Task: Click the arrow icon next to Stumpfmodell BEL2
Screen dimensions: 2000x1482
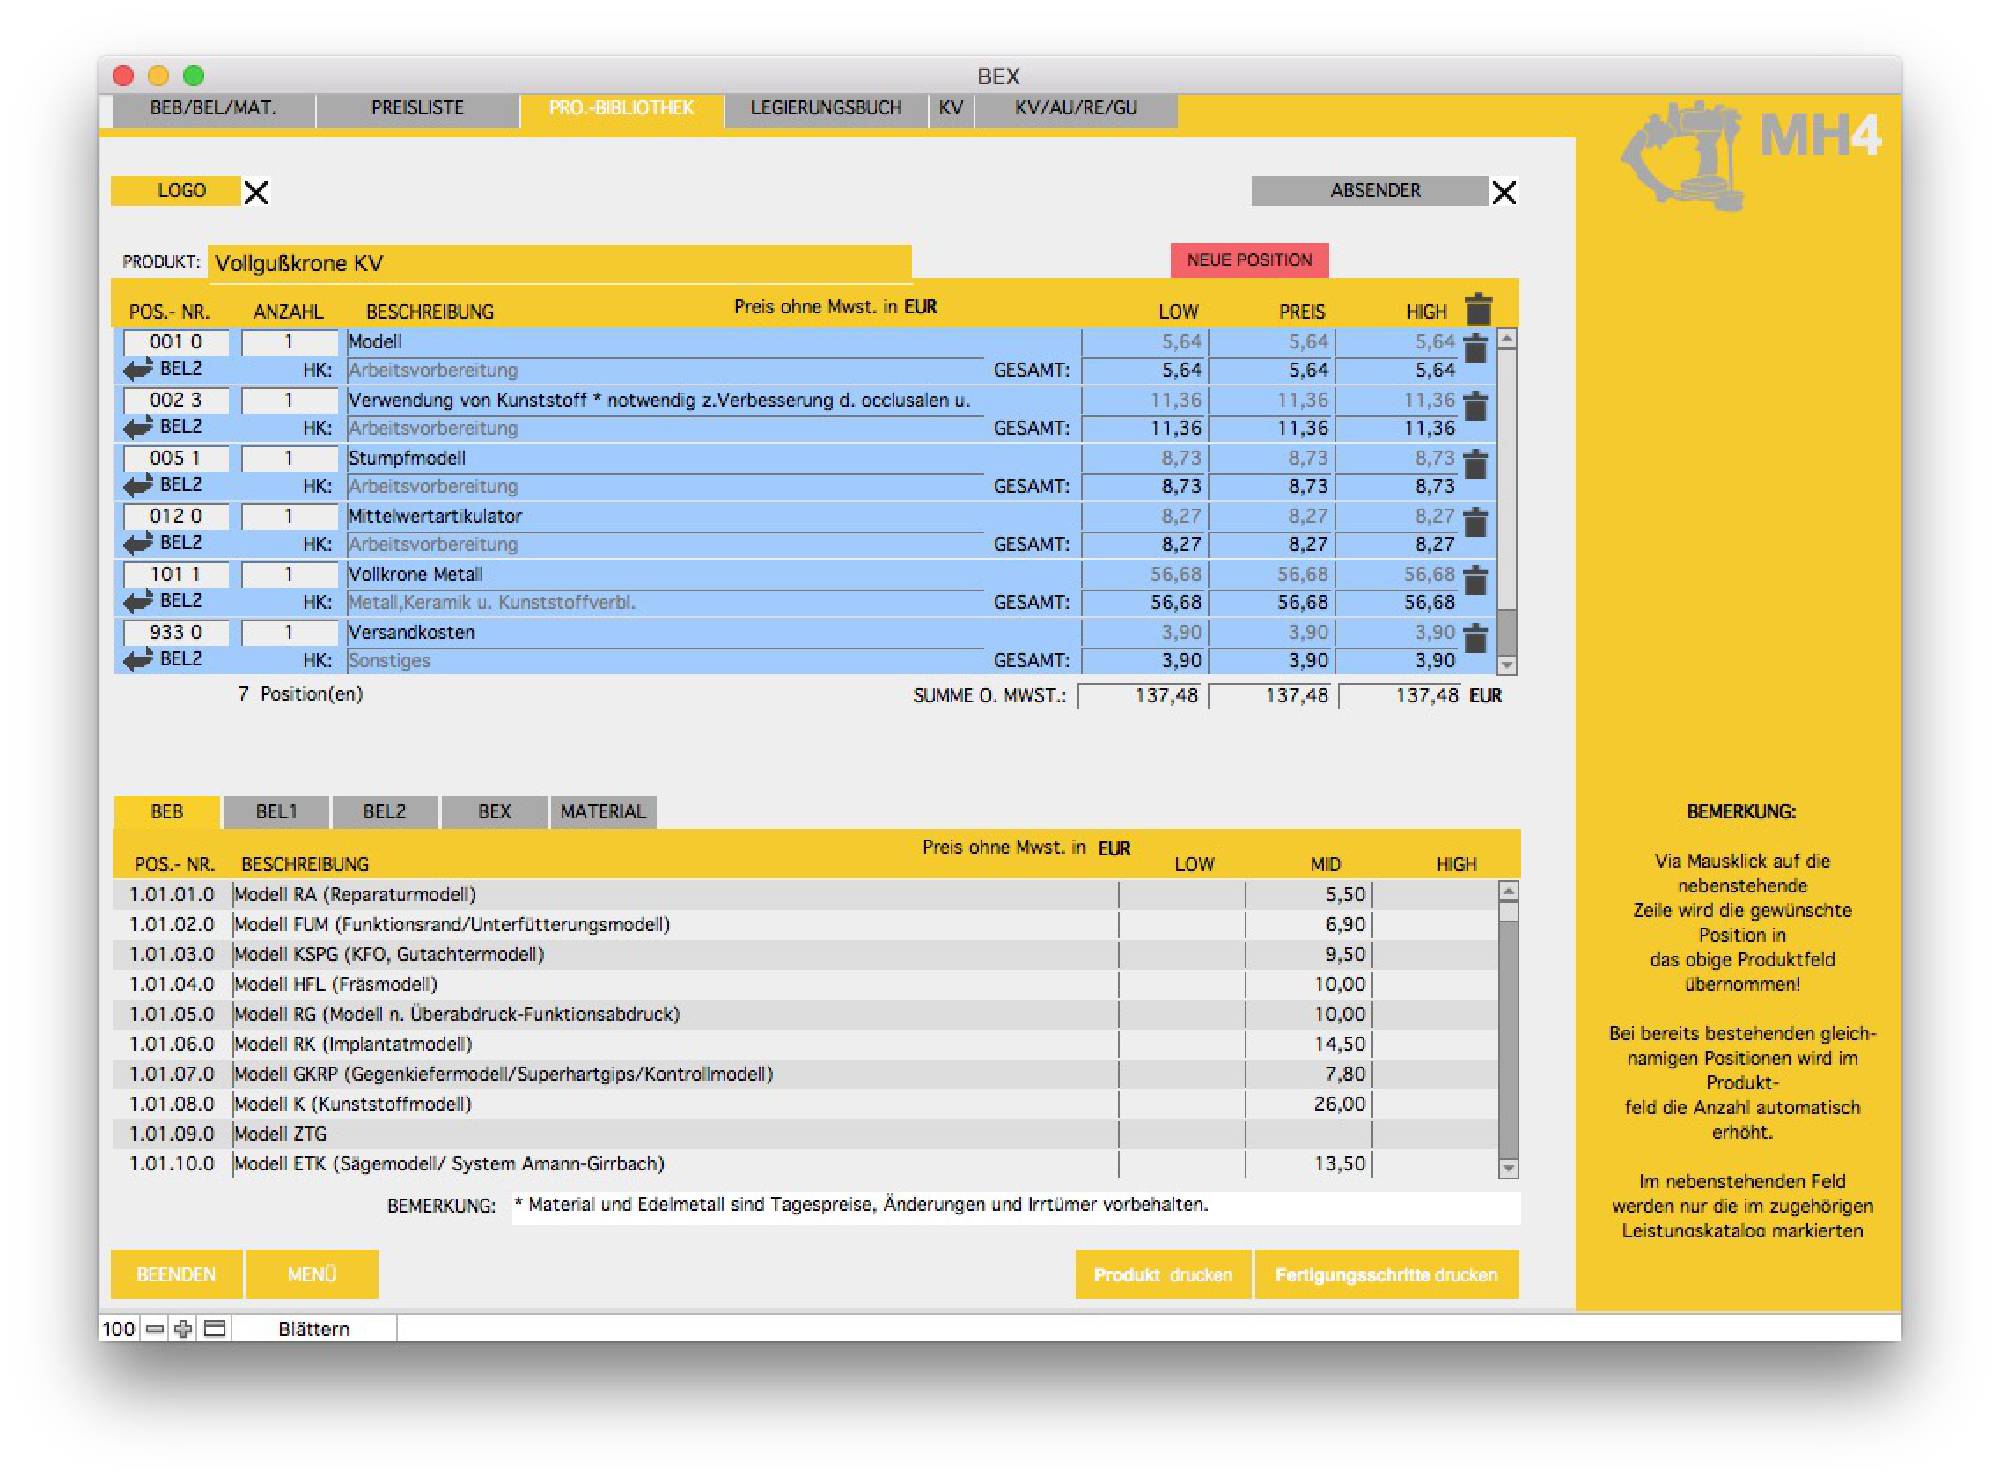Action: (x=137, y=486)
